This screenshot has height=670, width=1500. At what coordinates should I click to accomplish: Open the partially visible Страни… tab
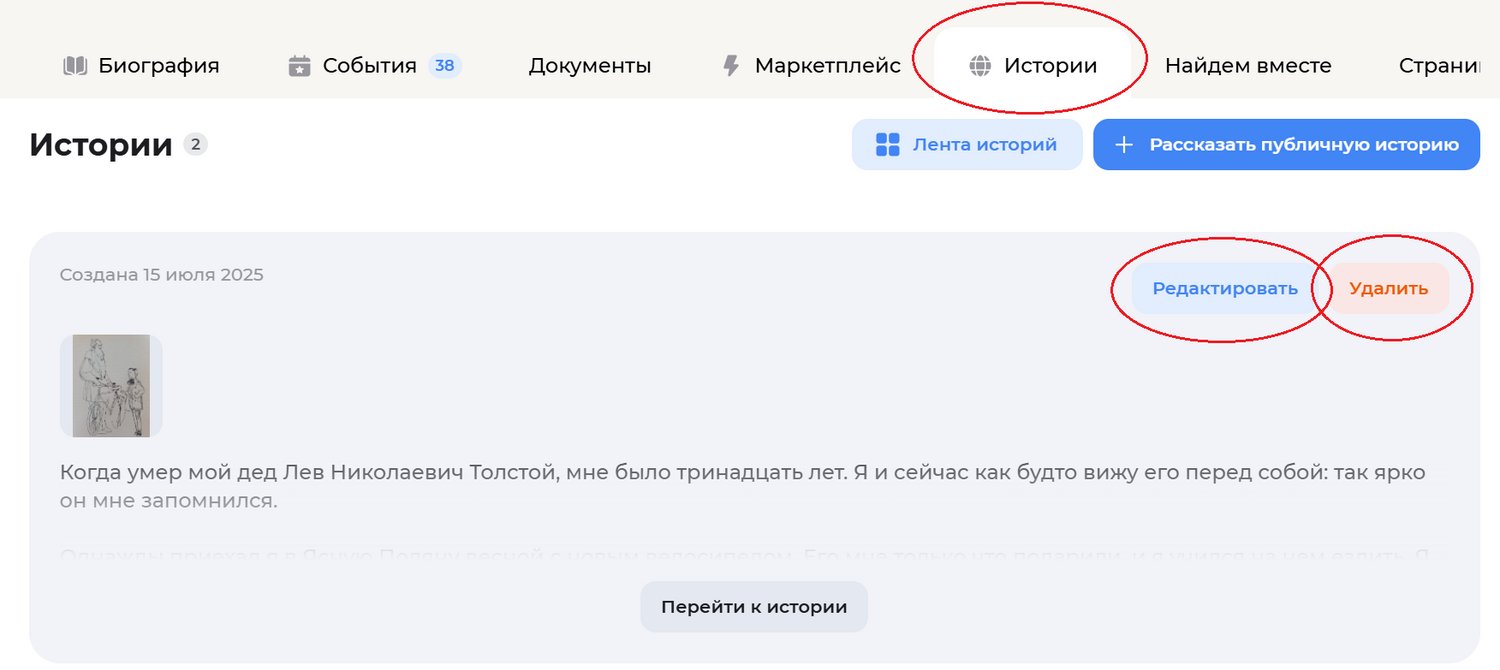click(1438, 66)
